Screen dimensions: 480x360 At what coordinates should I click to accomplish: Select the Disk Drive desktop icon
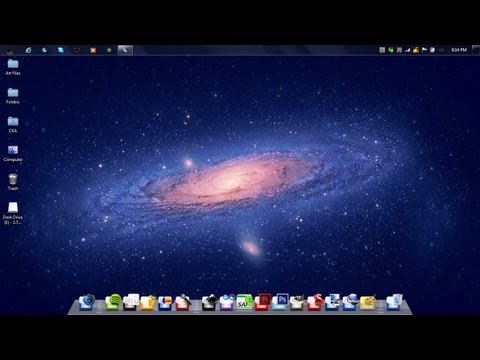point(13,213)
